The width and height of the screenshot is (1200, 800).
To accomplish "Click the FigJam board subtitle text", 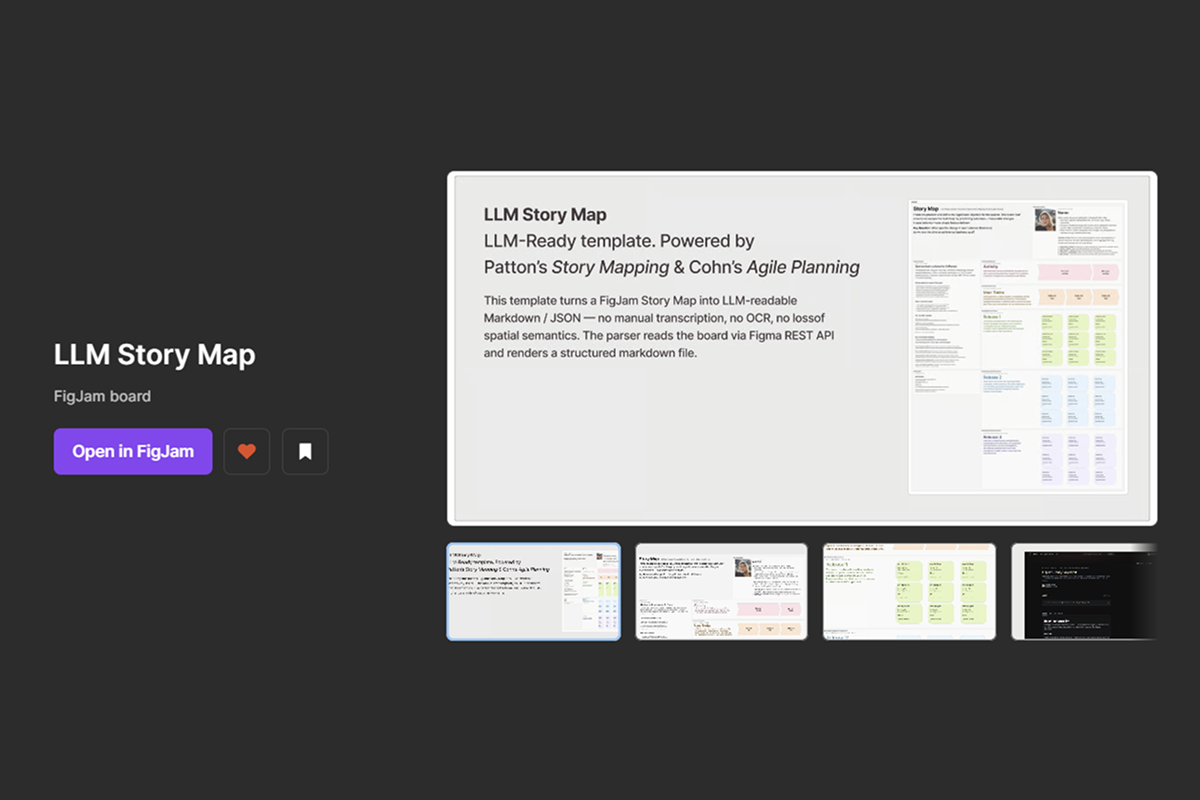I will click(x=103, y=396).
